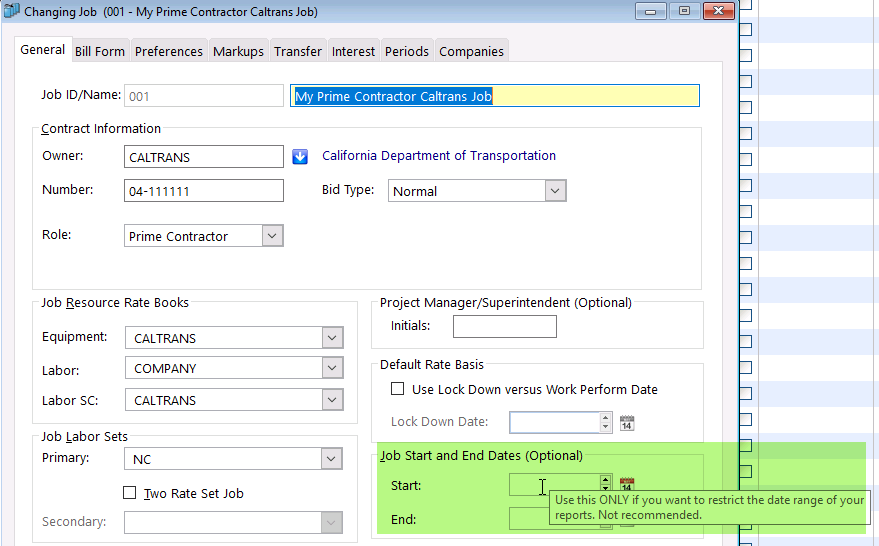Switch to the Bill Form tab
This screenshot has height=546, width=879.
pos(100,52)
